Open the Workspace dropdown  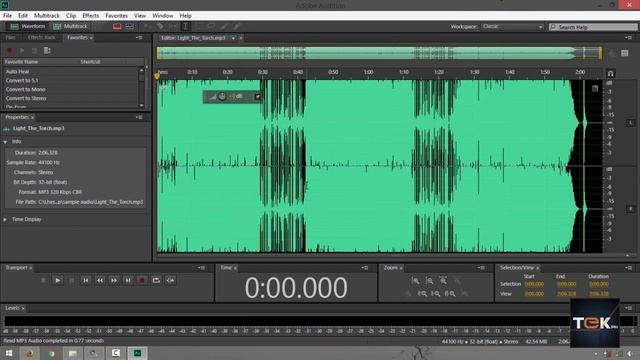point(513,27)
